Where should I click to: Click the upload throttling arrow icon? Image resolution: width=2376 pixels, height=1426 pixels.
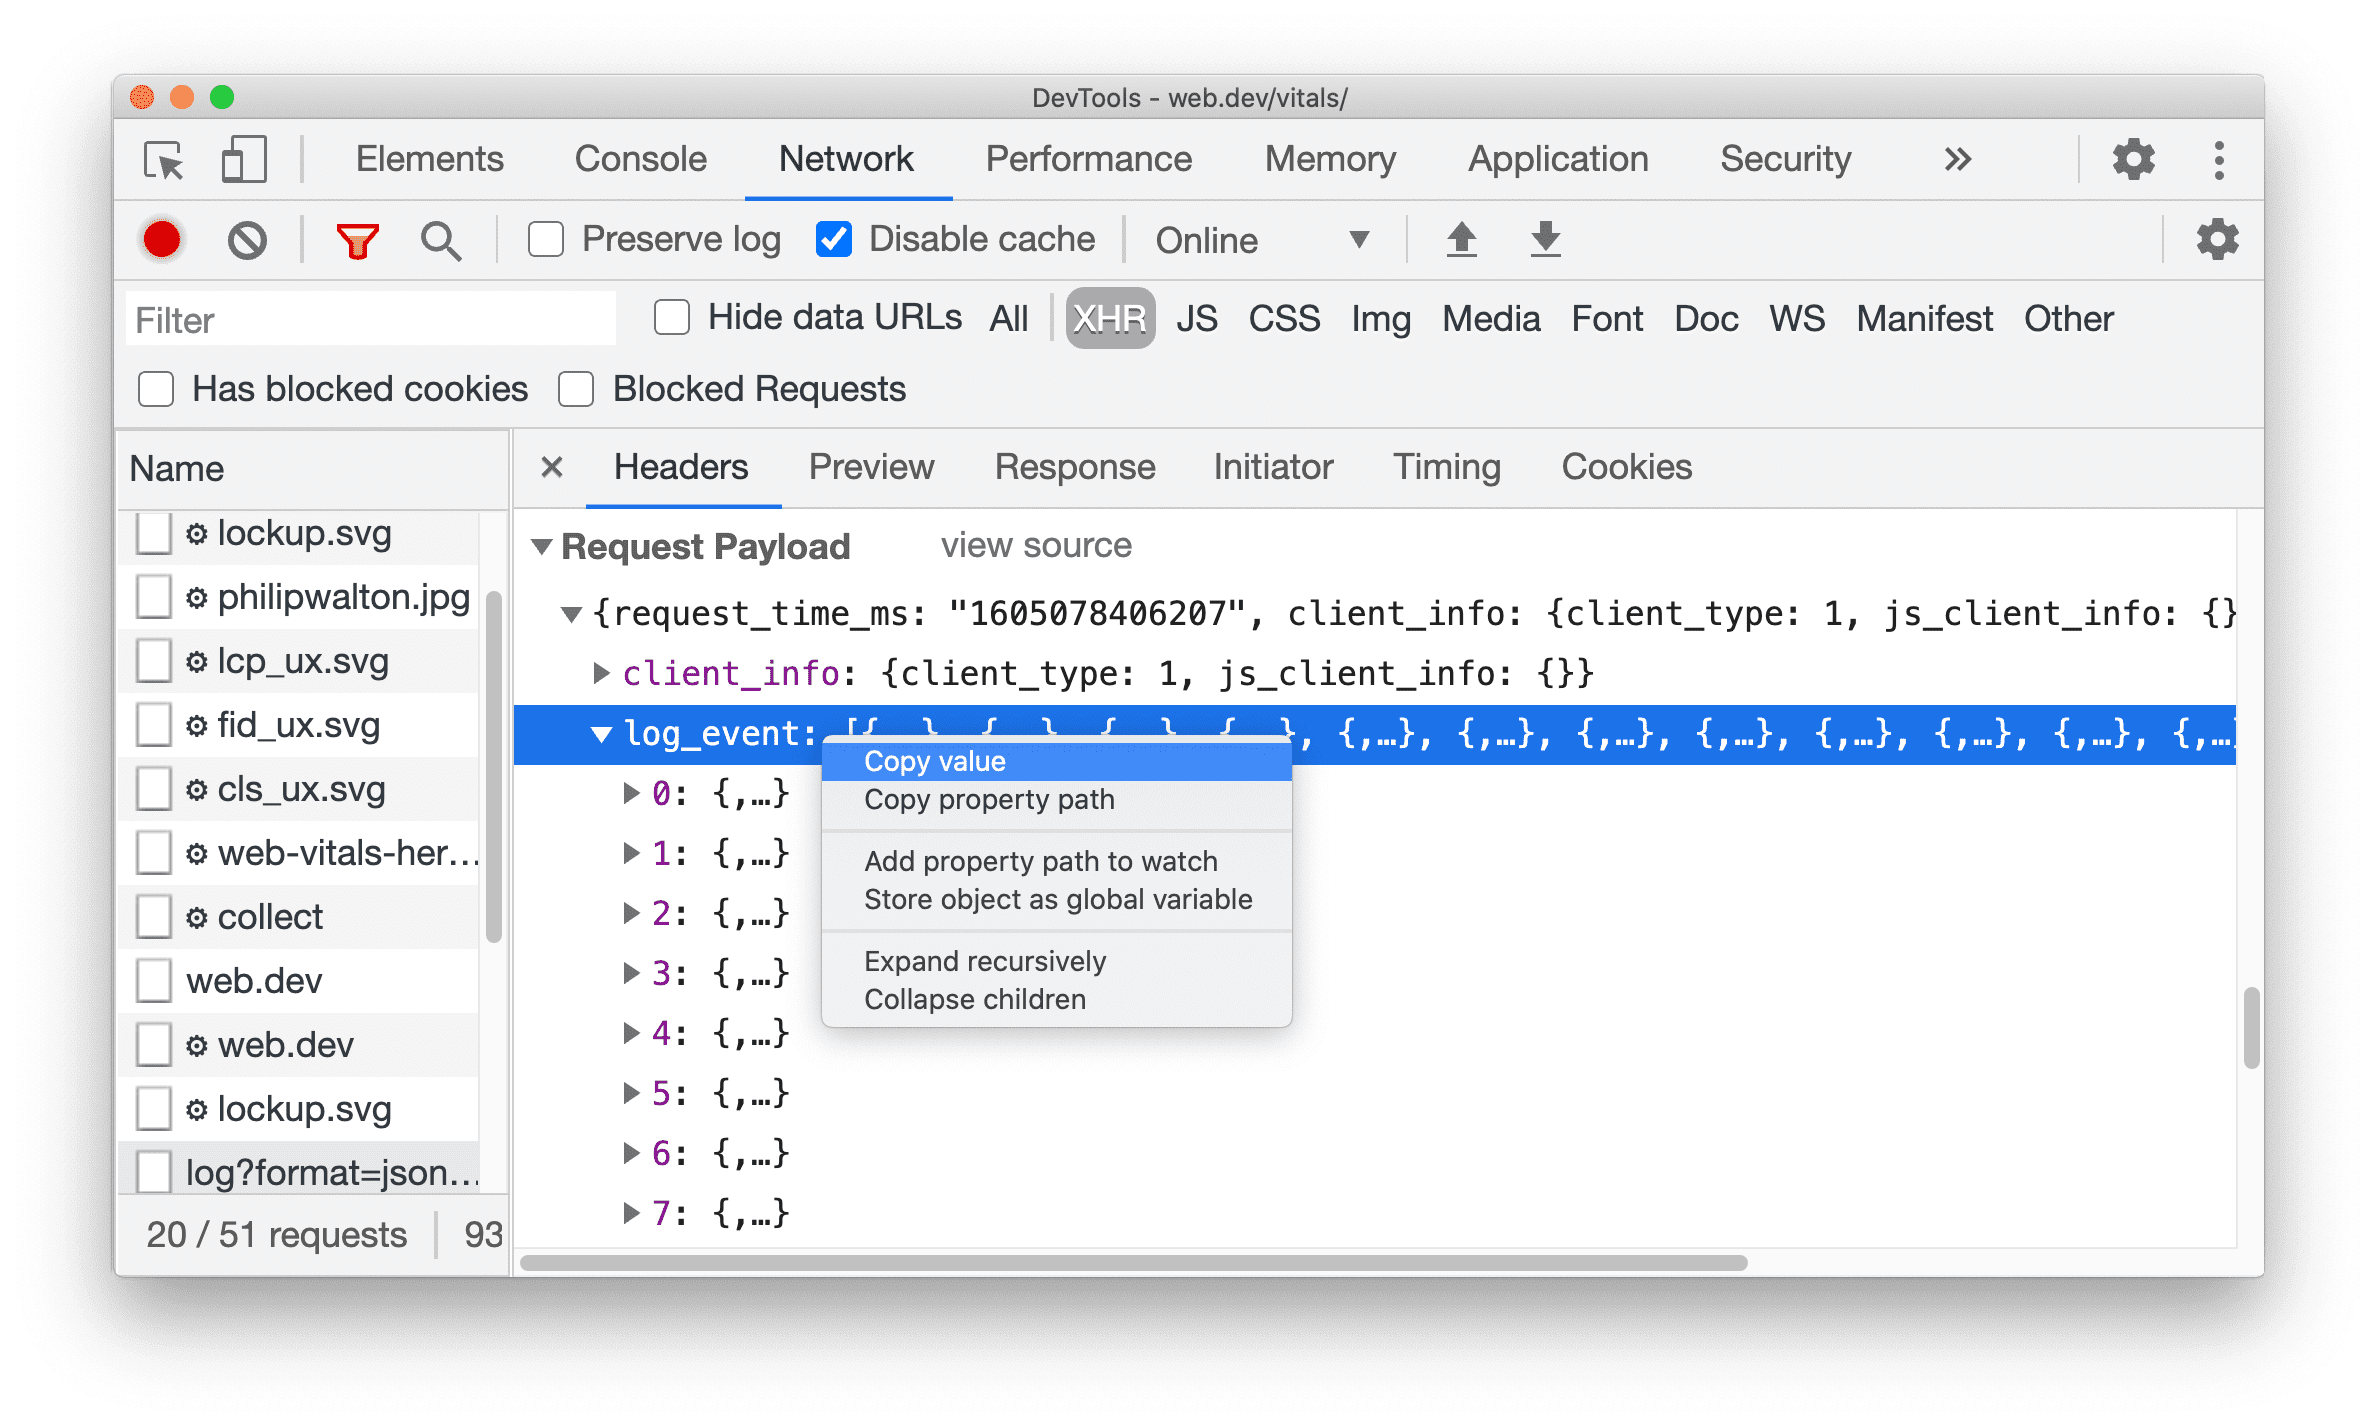pos(1463,239)
